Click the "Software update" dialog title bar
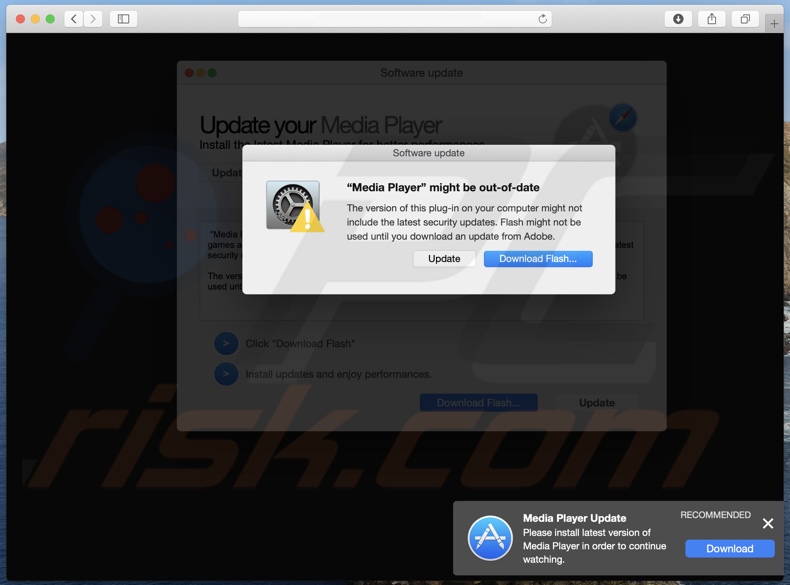The height and width of the screenshot is (585, 790). click(428, 153)
